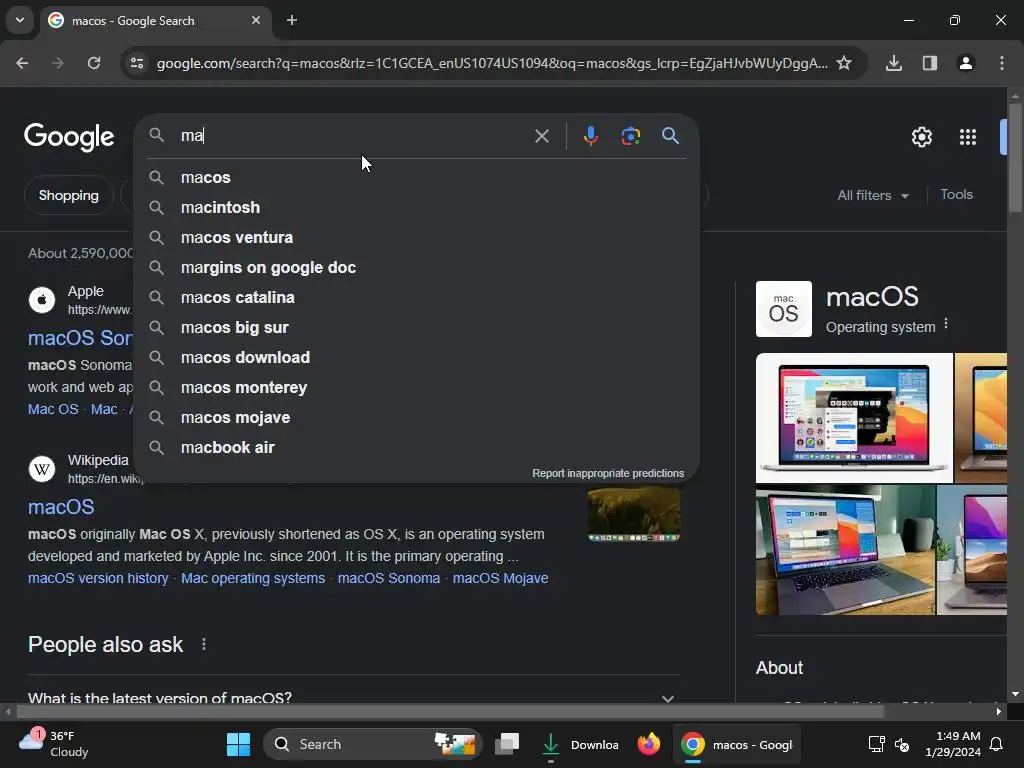
Task: Clear the search box with X icon
Action: (541, 136)
